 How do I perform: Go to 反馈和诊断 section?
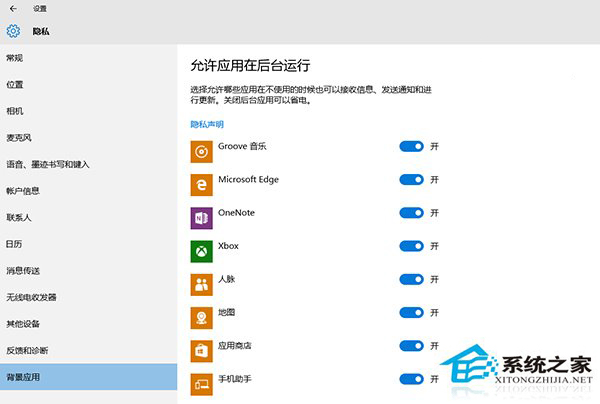click(x=88, y=350)
